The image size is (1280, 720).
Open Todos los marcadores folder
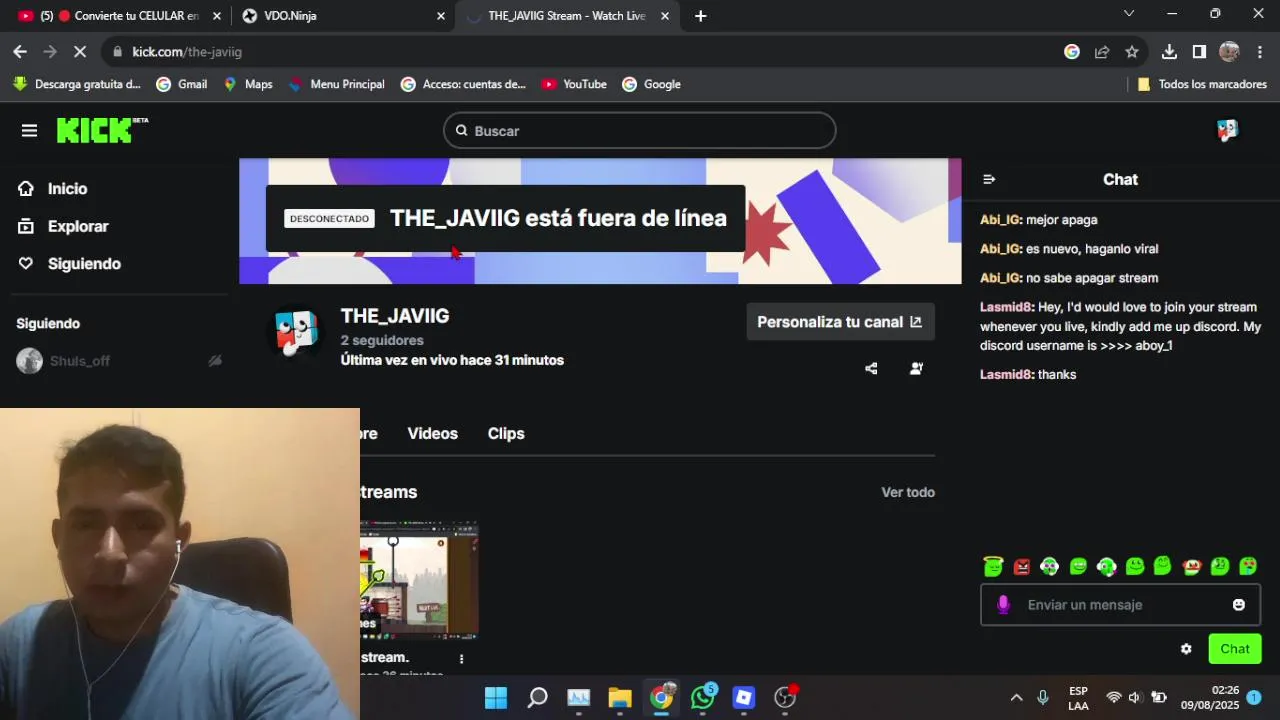(1202, 85)
